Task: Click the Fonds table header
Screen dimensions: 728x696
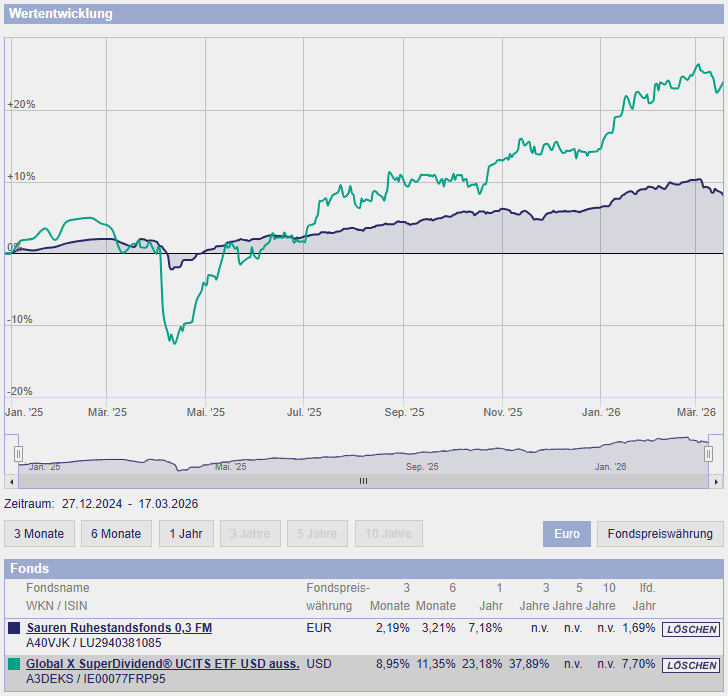Action: [x=364, y=568]
